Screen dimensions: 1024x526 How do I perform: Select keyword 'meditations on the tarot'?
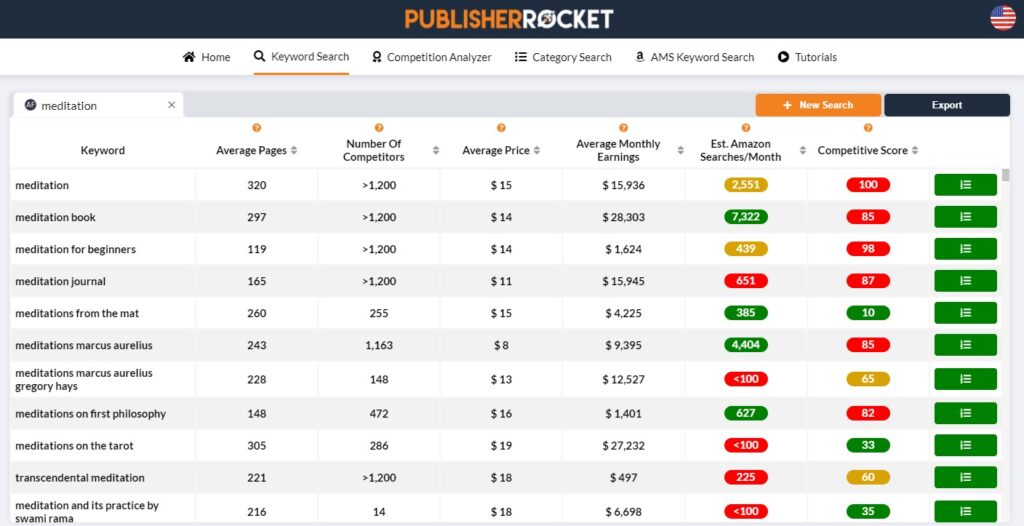click(x=74, y=446)
